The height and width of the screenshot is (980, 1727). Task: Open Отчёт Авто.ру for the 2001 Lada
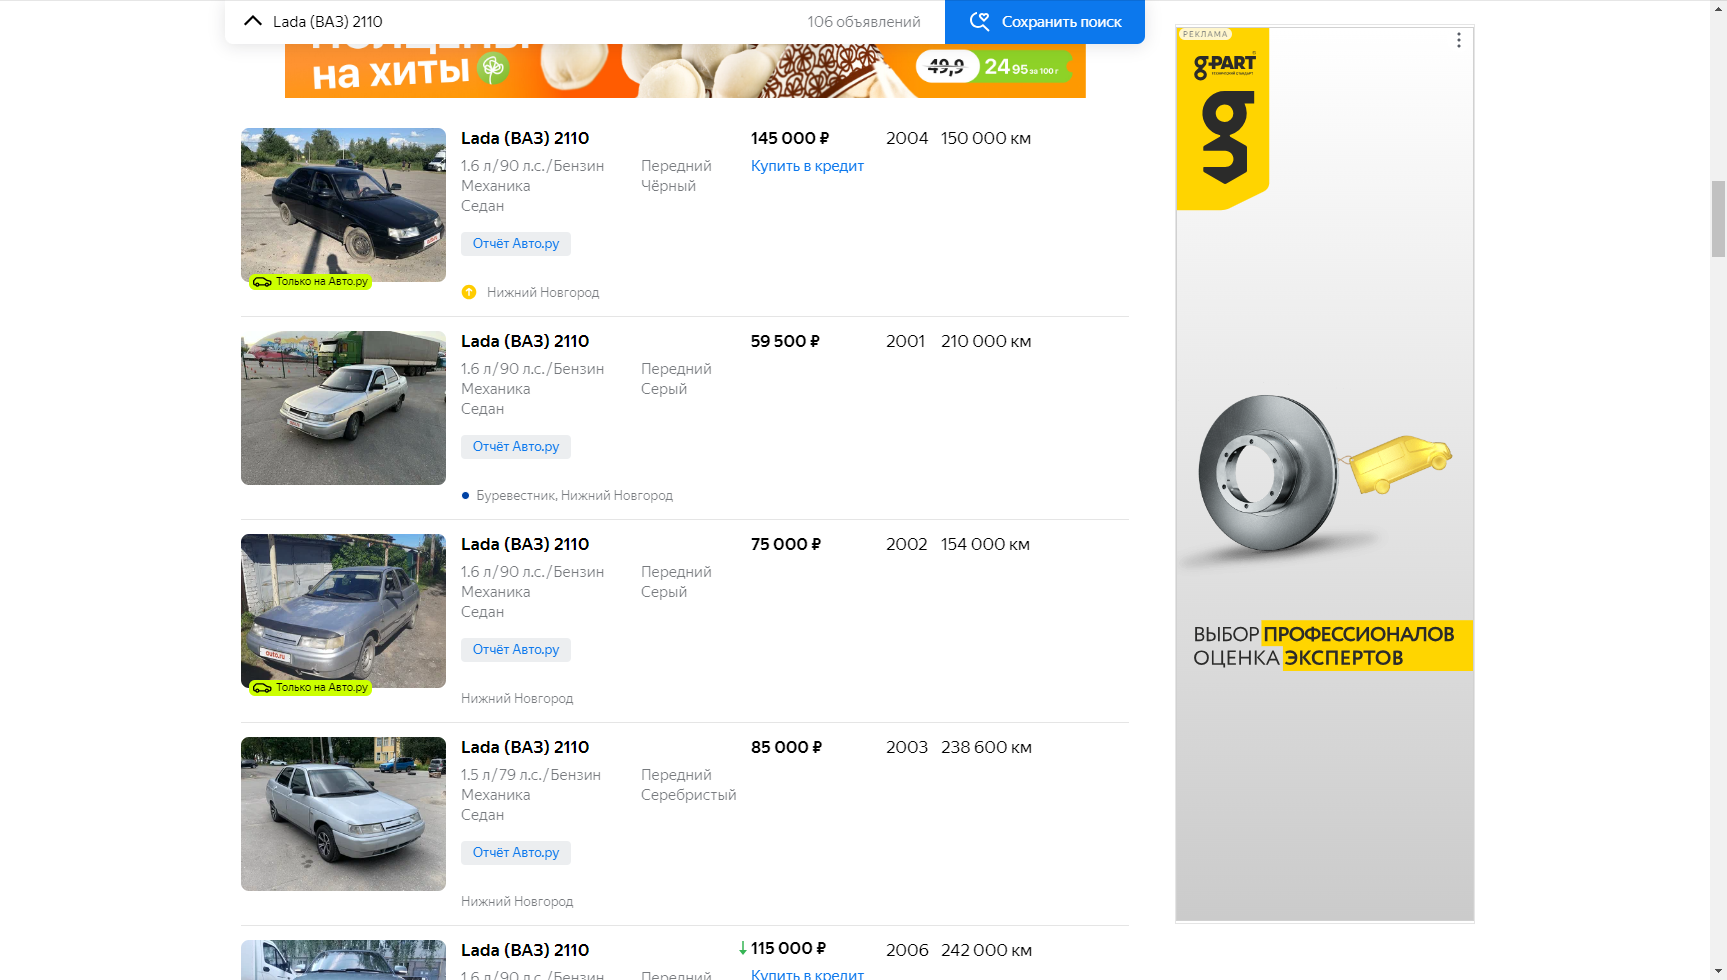coord(516,447)
